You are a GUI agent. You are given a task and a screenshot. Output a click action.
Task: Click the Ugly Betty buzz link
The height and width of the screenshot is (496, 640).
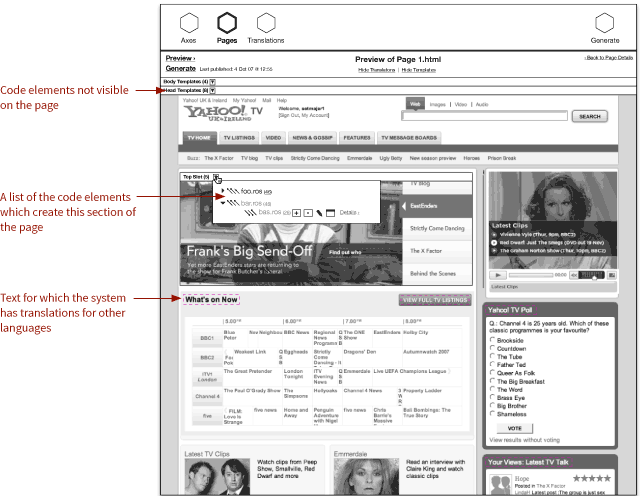tap(391, 158)
